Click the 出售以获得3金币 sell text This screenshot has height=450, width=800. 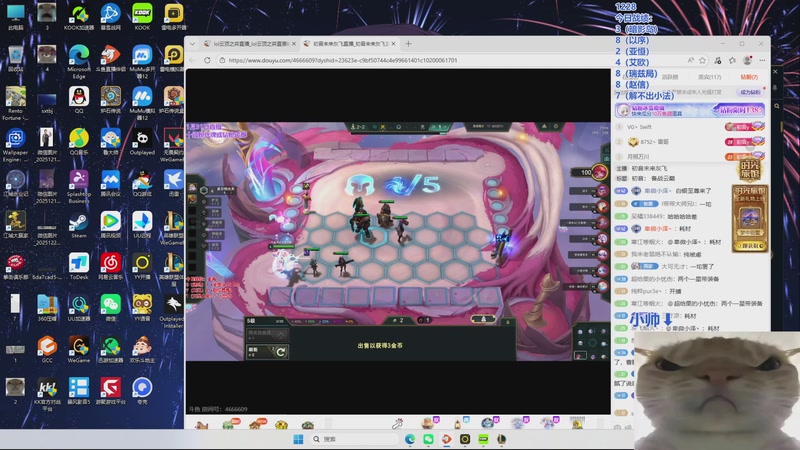pos(380,345)
